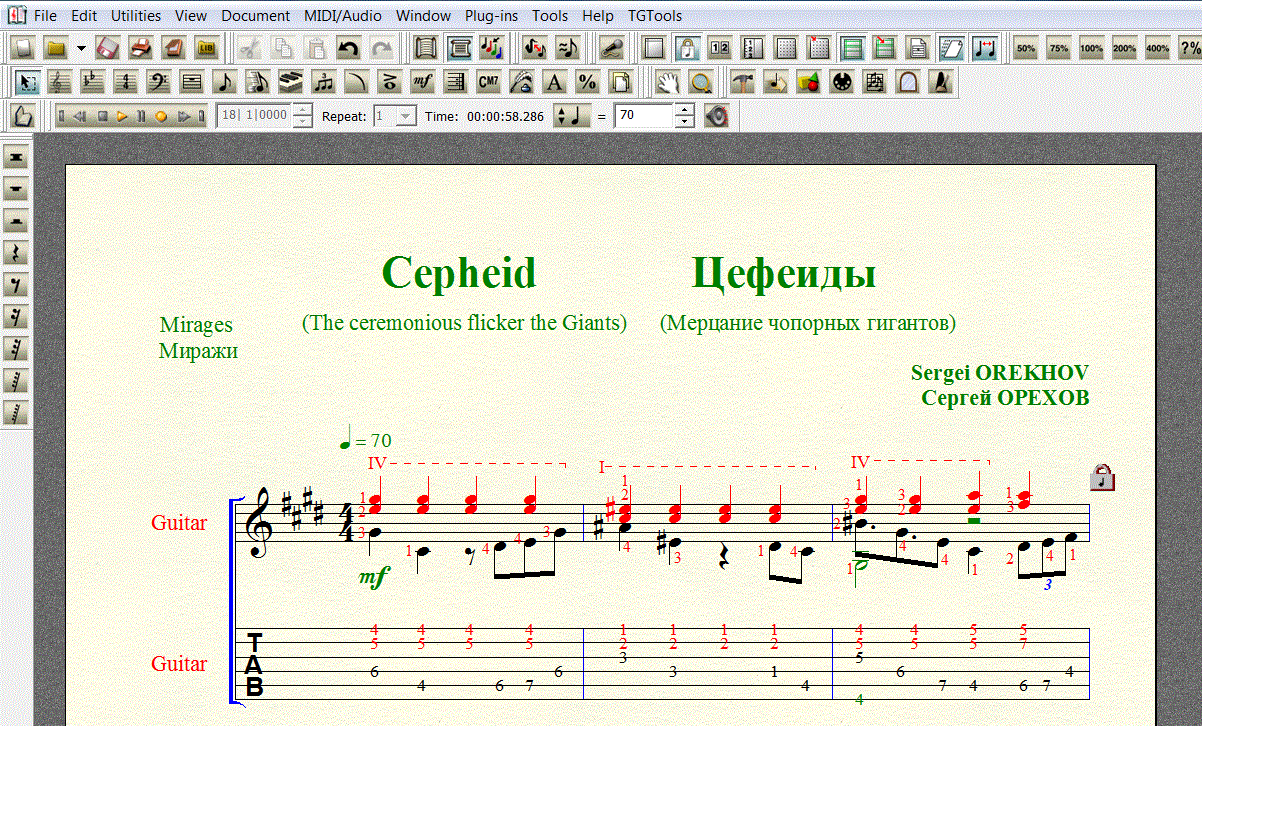Toggle Scroll View mode
This screenshot has height=817, width=1274.
[x=426, y=48]
